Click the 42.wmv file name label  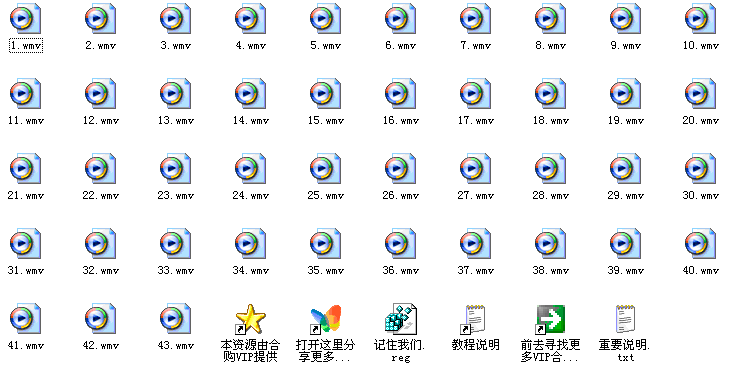(x=101, y=345)
